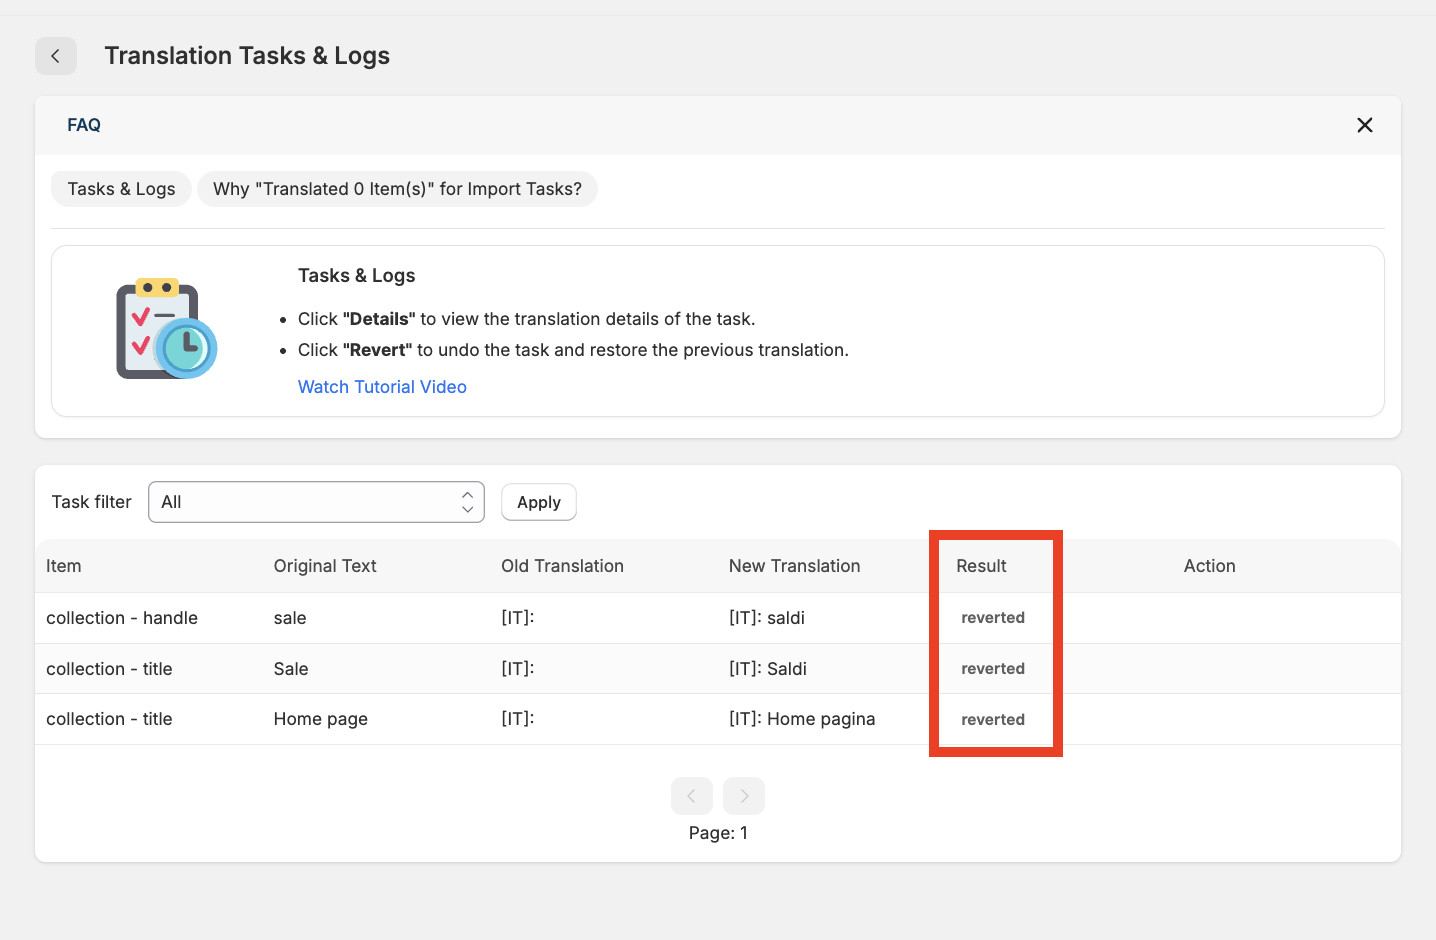
Task: Click the Item column header
Action: coord(64,566)
